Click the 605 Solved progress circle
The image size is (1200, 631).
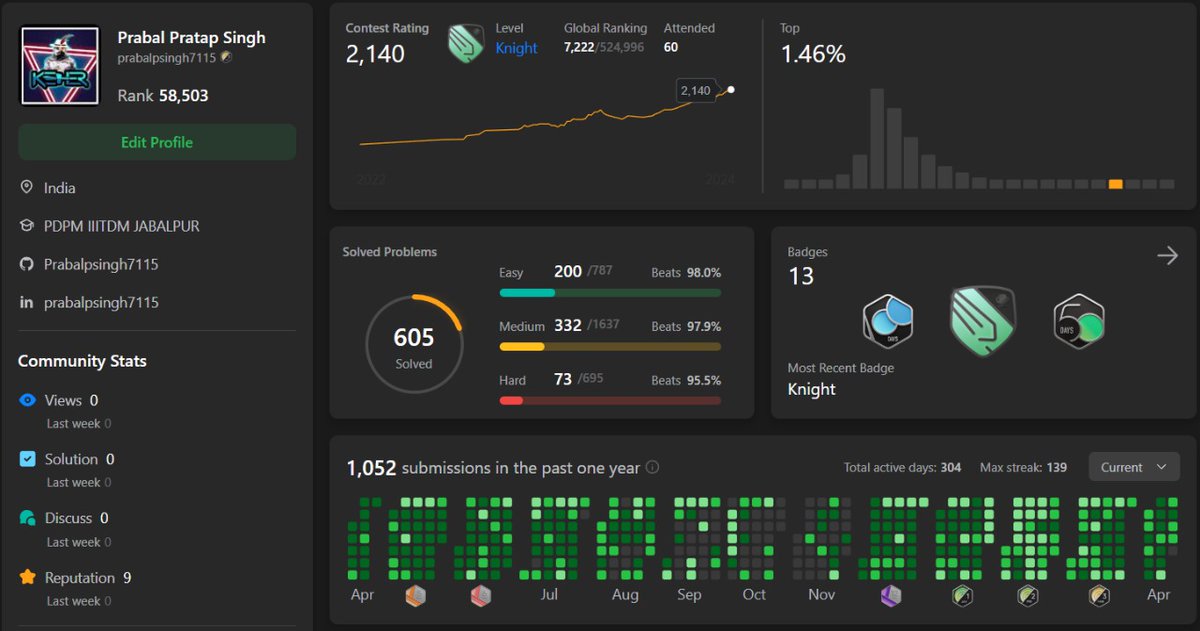(x=414, y=345)
